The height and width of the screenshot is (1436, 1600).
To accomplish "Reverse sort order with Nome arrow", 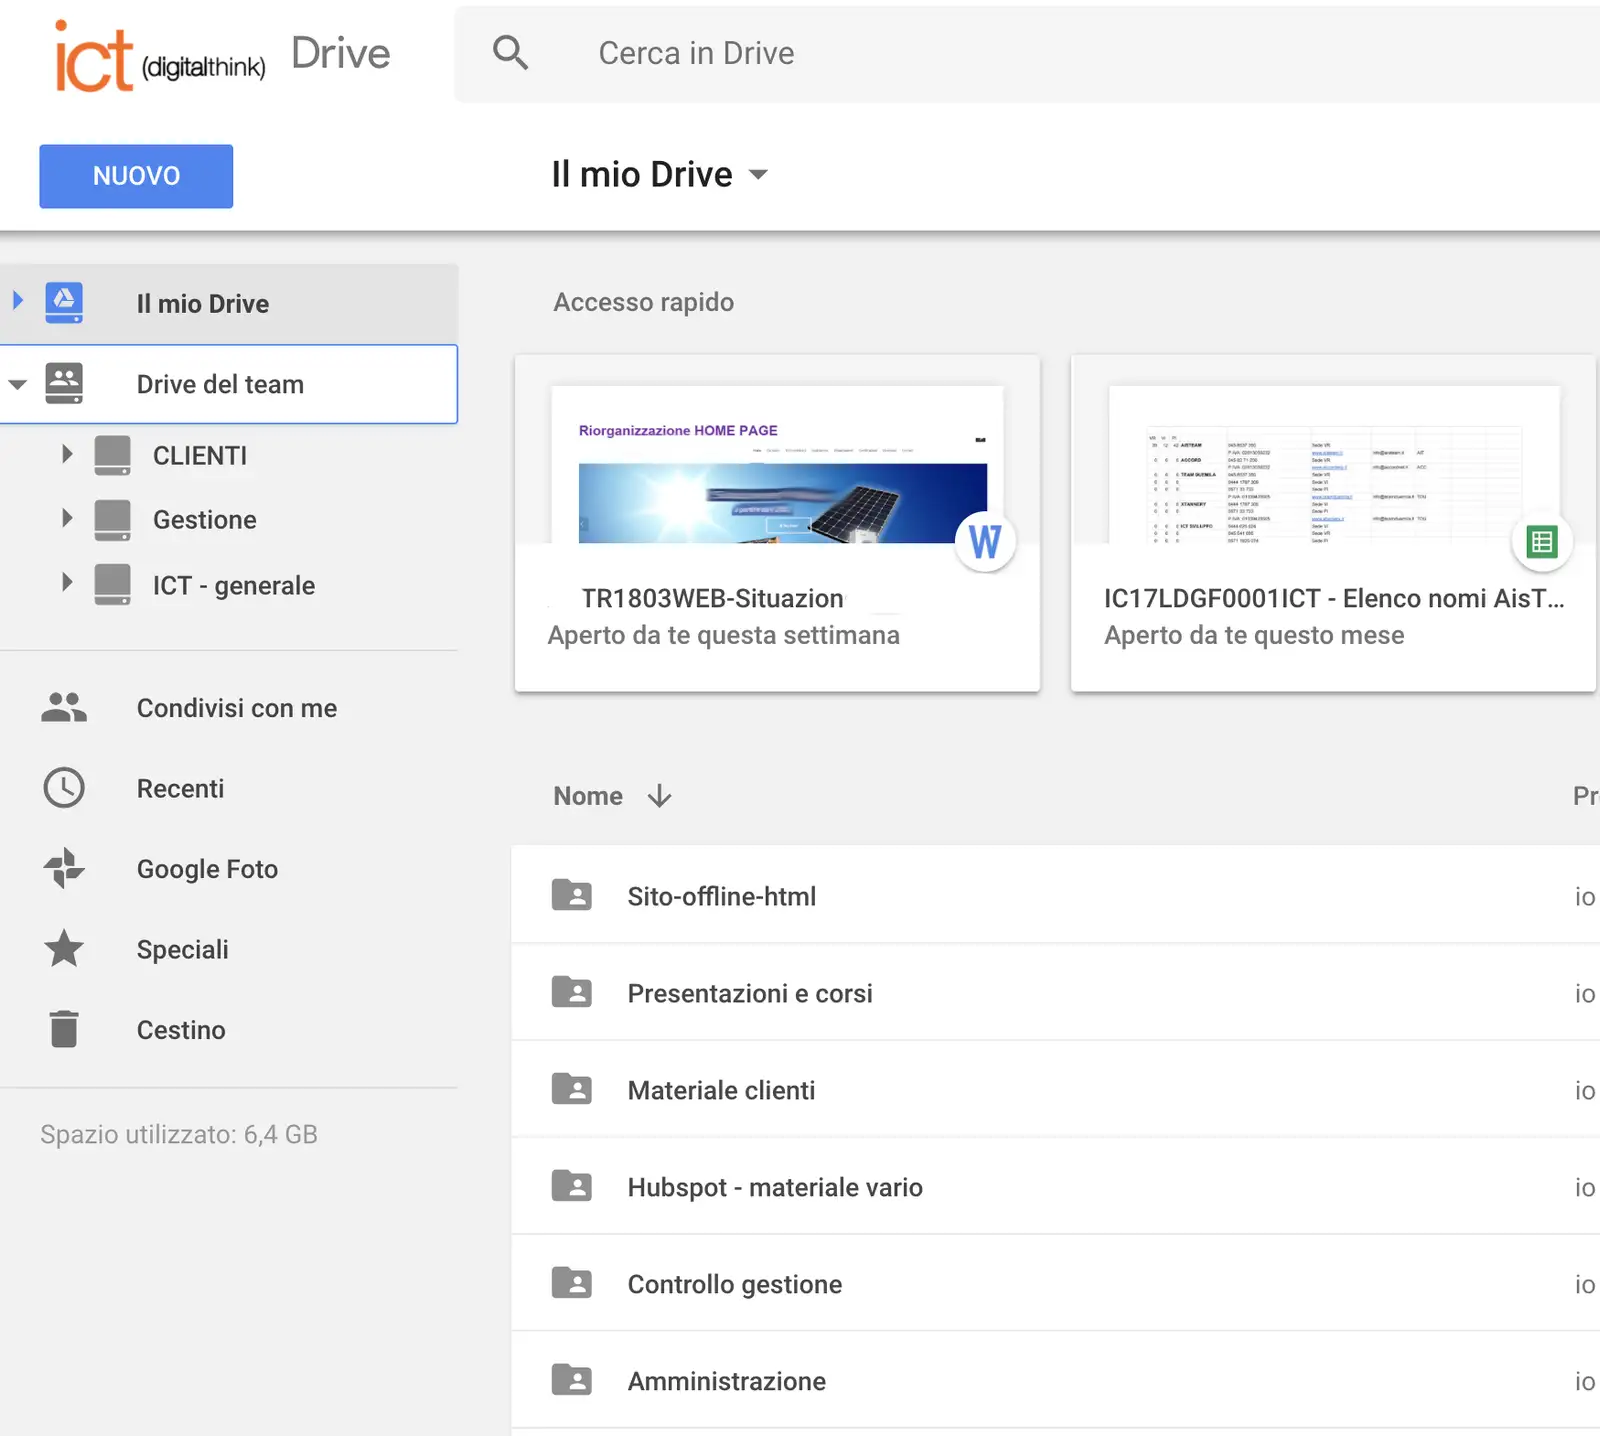I will (x=659, y=796).
